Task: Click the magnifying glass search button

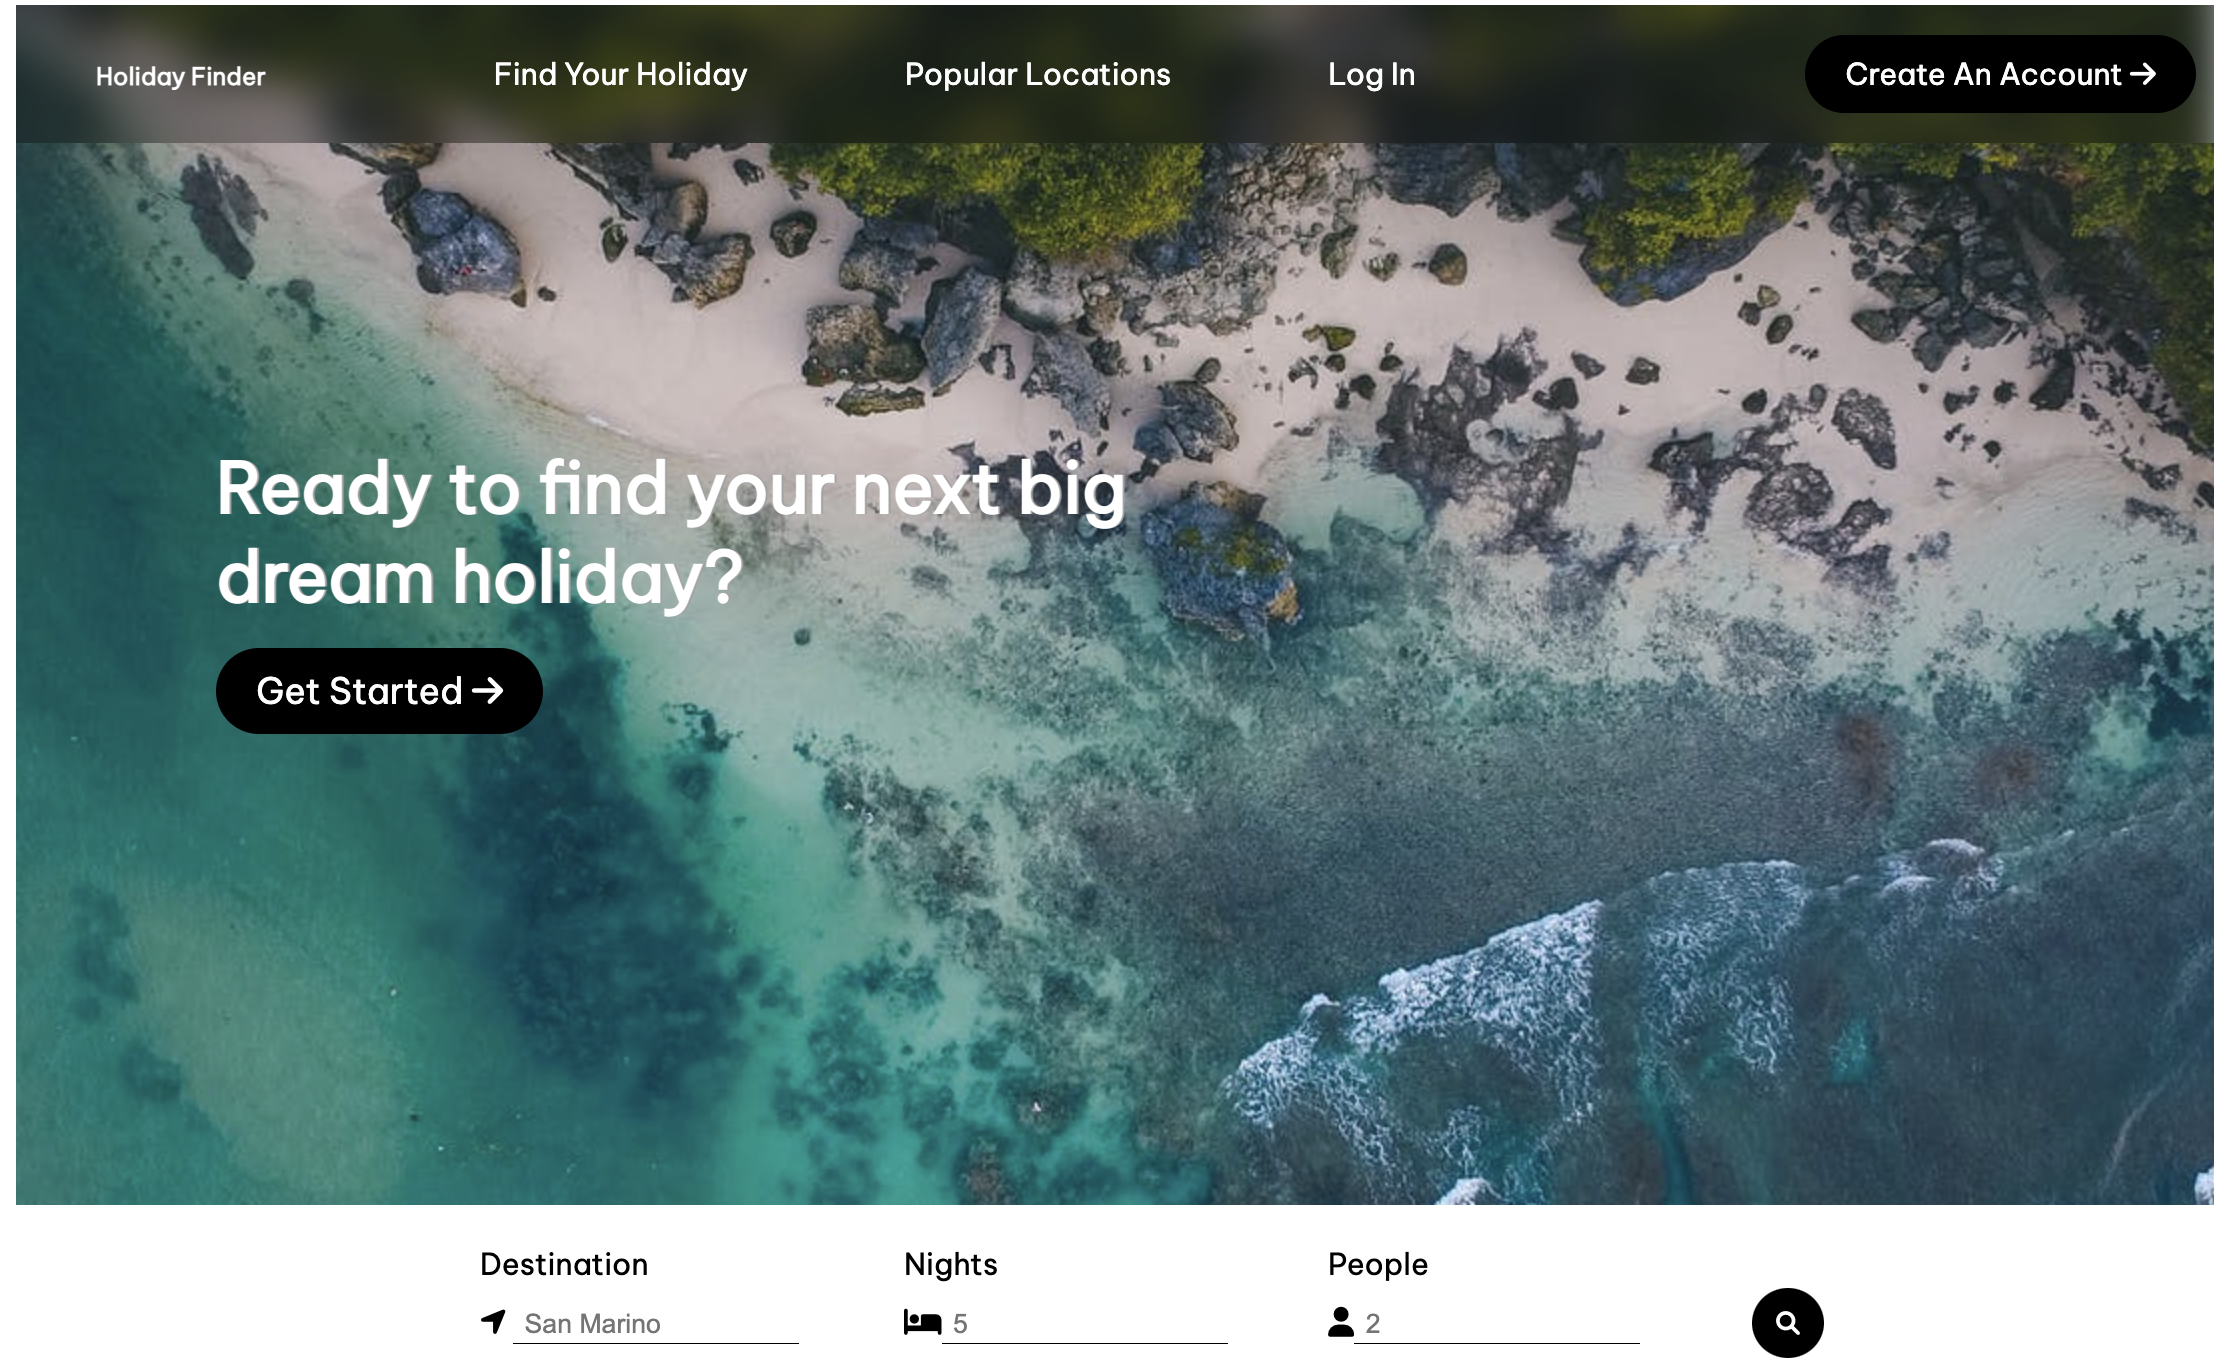Action: (x=1788, y=1323)
